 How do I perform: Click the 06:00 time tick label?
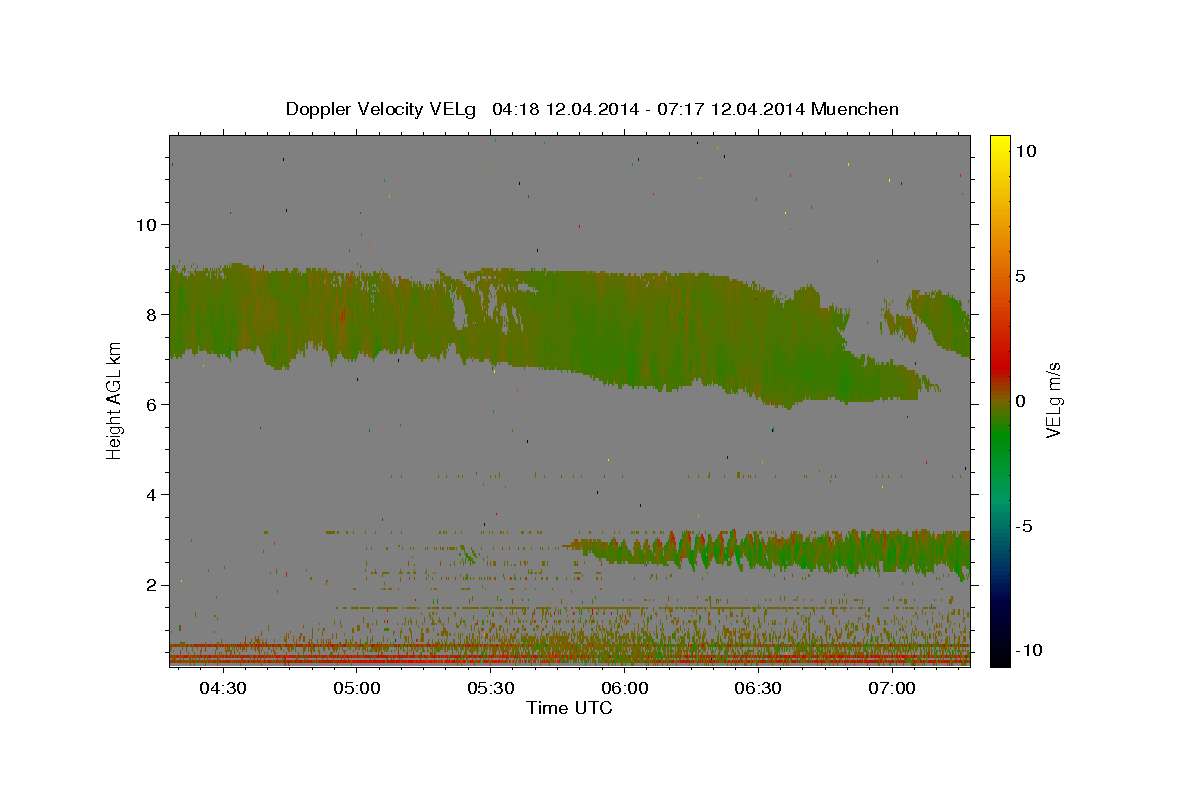click(x=624, y=688)
